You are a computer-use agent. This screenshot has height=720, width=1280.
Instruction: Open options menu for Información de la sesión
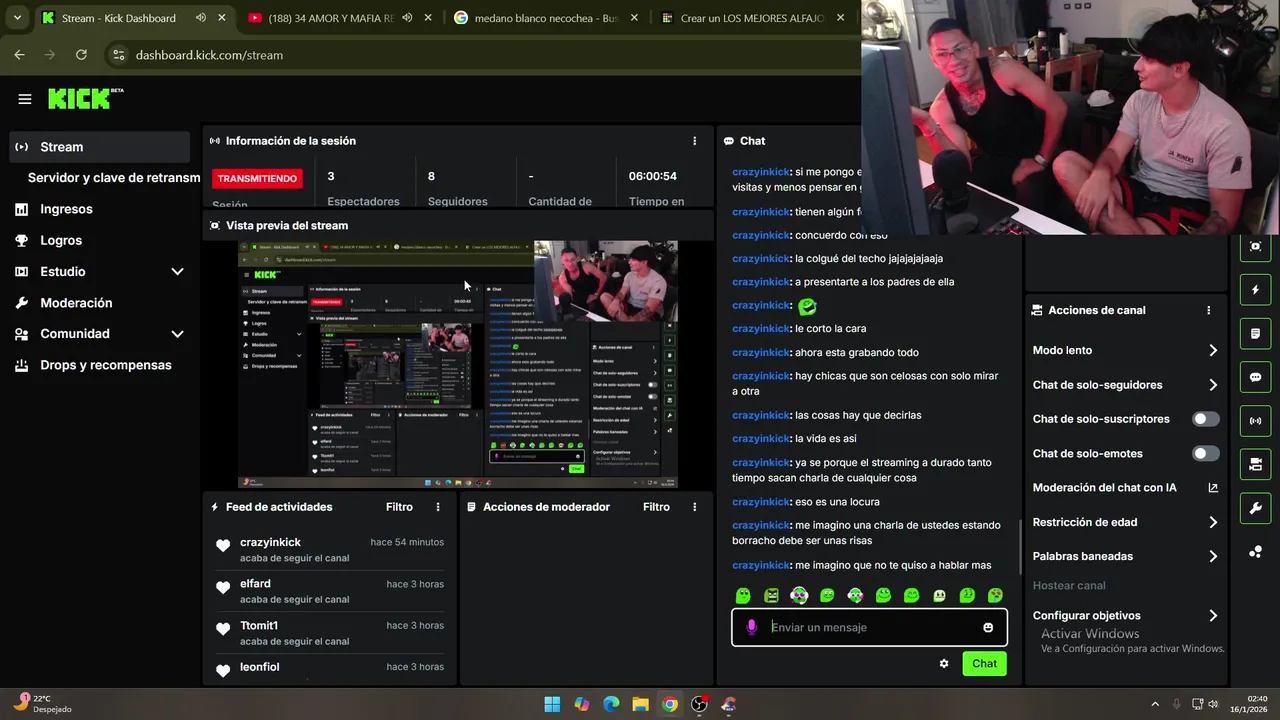coord(695,141)
